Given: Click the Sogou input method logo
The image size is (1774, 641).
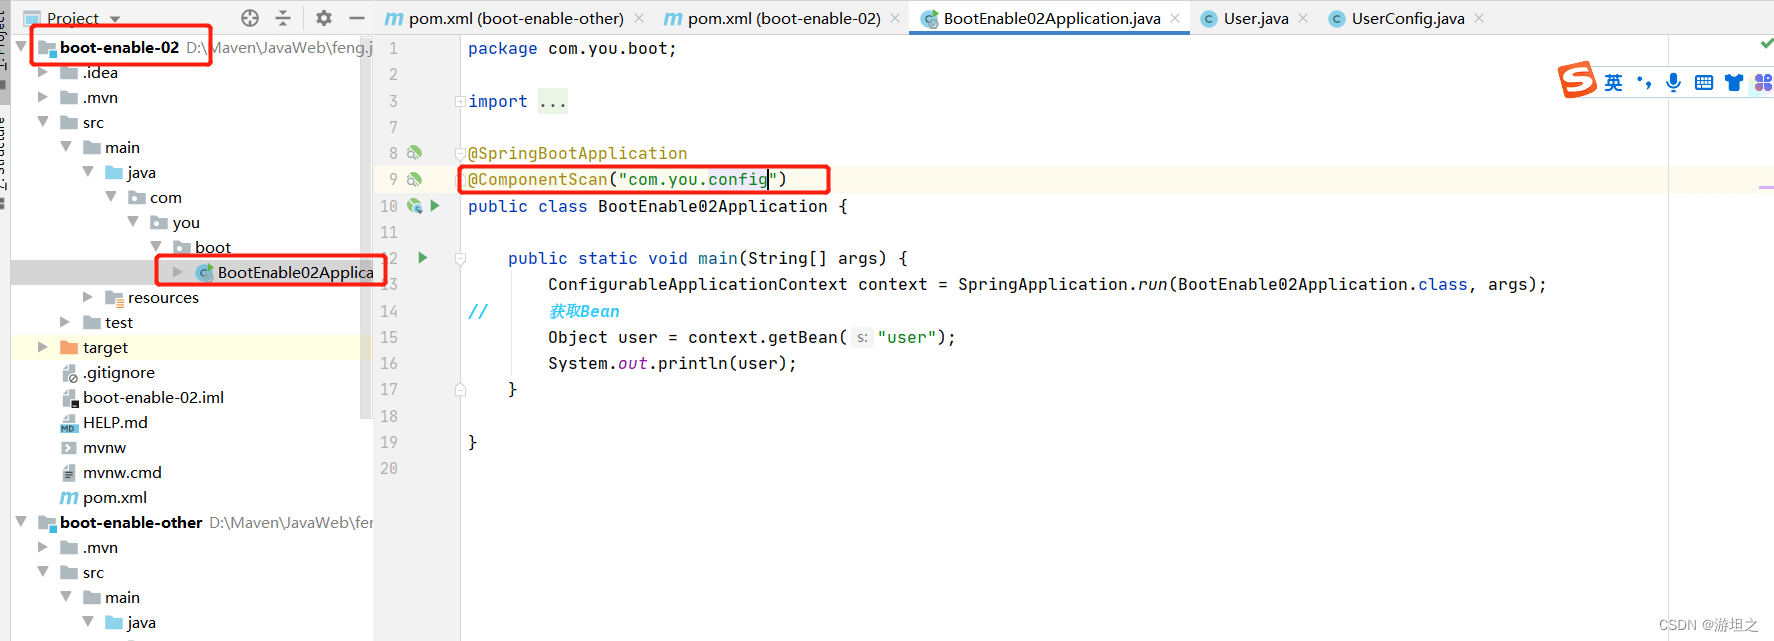Looking at the screenshot, I should click(1578, 80).
